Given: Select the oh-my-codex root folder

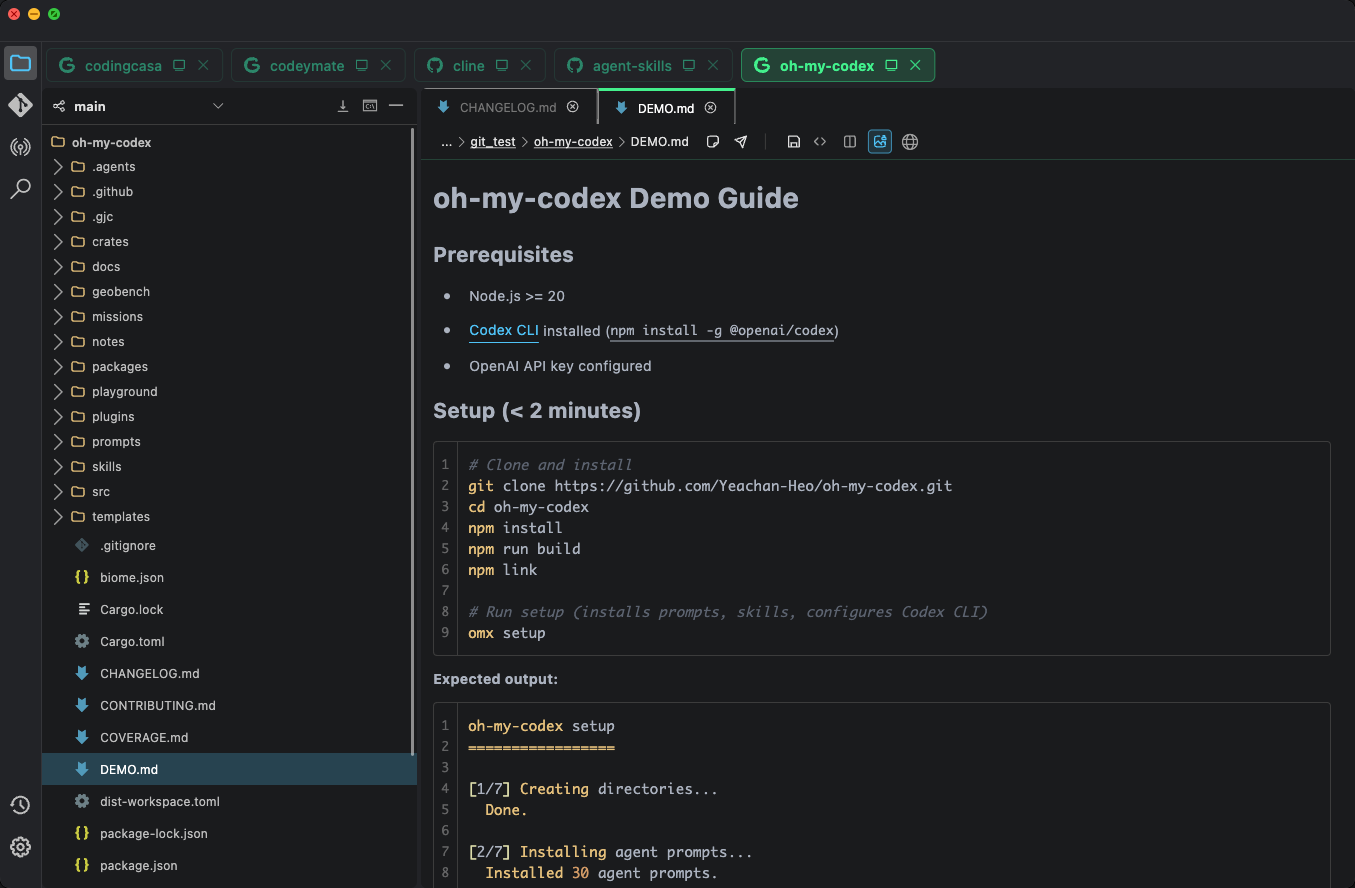Looking at the screenshot, I should tap(229, 142).
